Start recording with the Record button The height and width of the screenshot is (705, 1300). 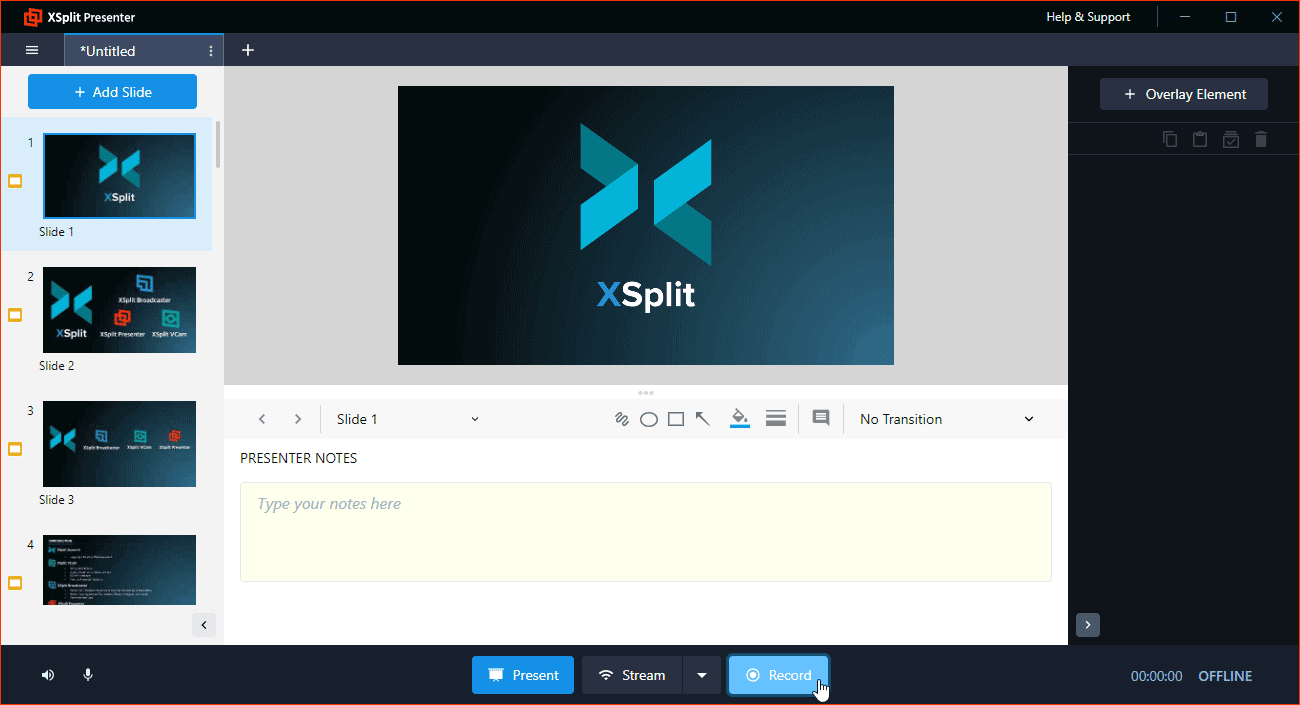pyautogui.click(x=778, y=675)
